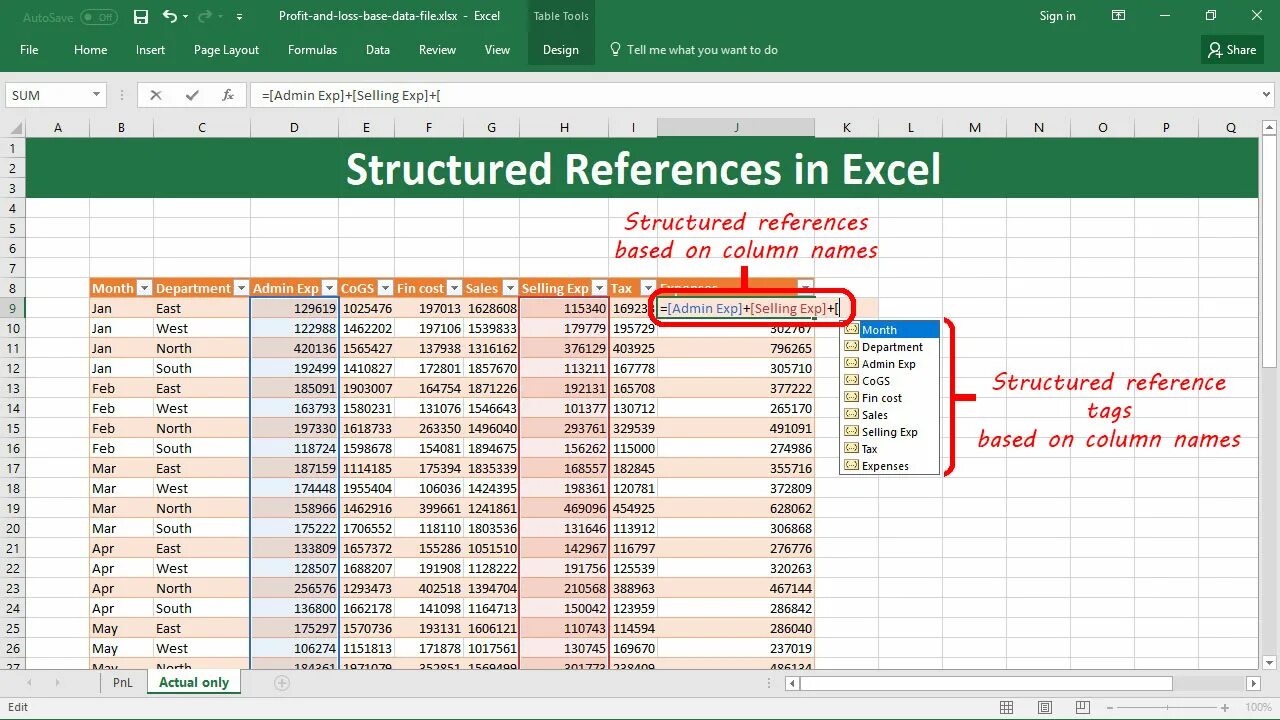The image size is (1280, 720).
Task: Choose Selling Exp from autocomplete list
Action: [x=890, y=432]
